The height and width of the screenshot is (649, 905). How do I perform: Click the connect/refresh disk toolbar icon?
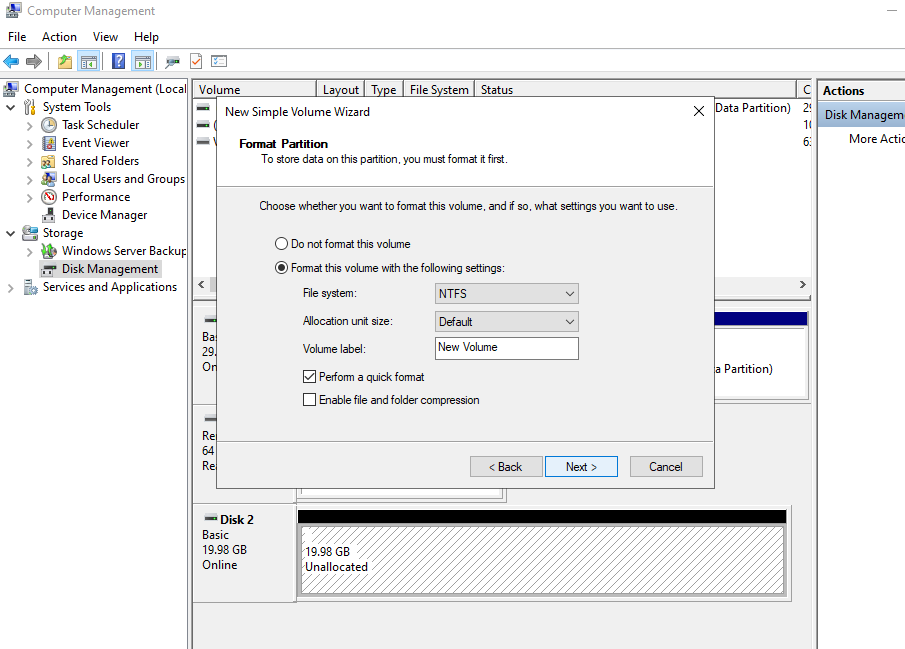coord(172,61)
